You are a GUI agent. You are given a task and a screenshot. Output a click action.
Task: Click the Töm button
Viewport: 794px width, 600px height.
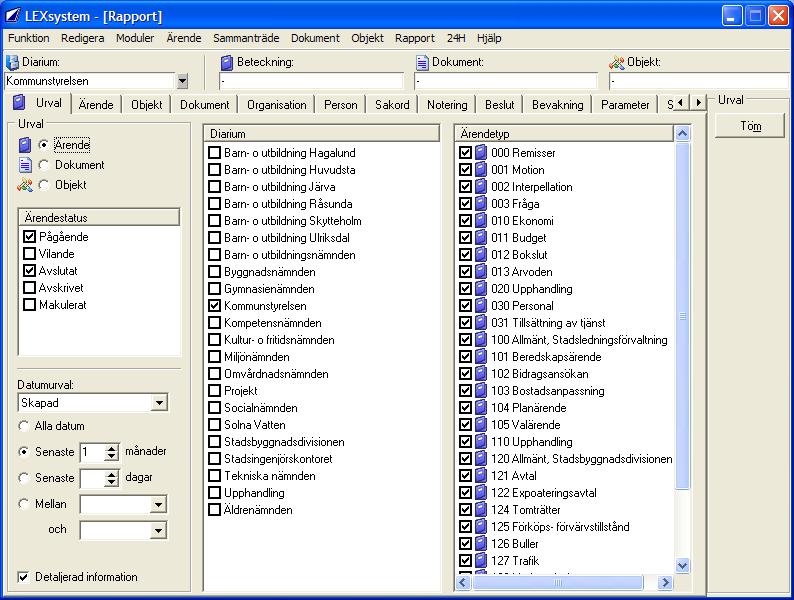(750, 126)
